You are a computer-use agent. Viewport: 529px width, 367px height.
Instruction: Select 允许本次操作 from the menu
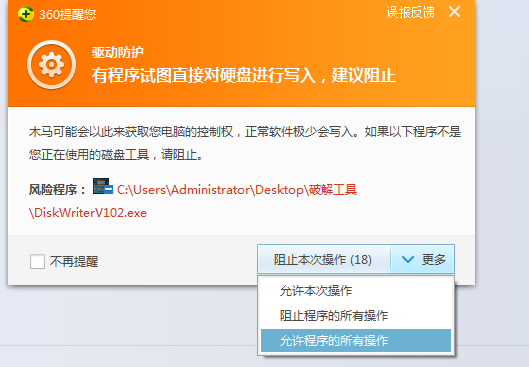coord(356,290)
